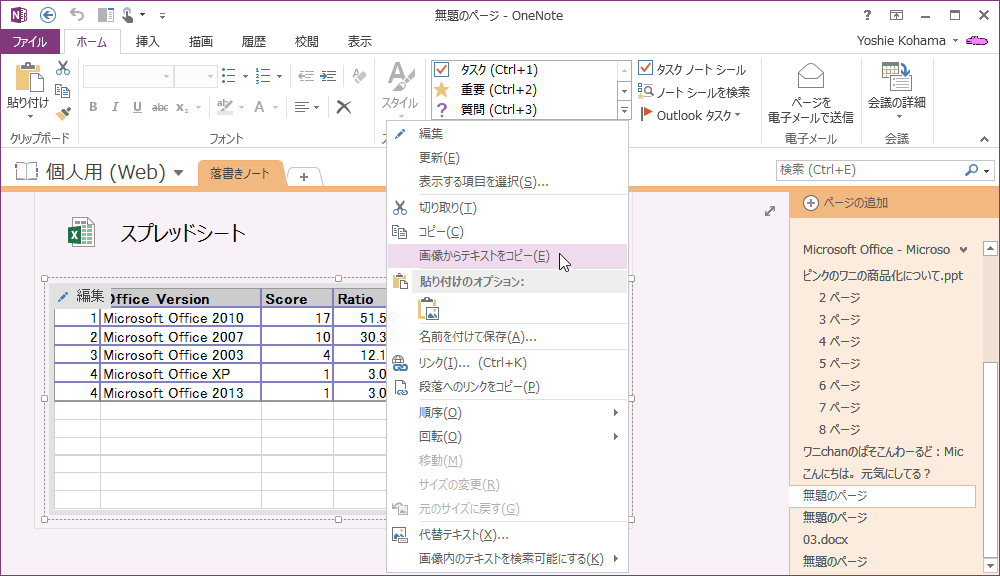The height and width of the screenshot is (576, 1000).
Task: Open Outlook Tasks dropdown
Action: (692, 115)
